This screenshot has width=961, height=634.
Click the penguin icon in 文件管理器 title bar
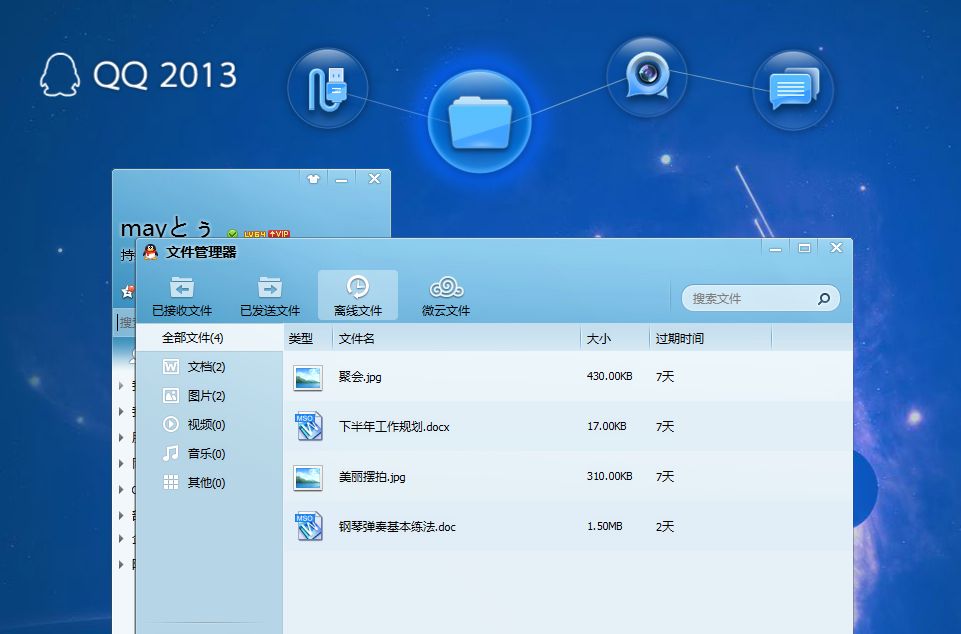click(150, 252)
